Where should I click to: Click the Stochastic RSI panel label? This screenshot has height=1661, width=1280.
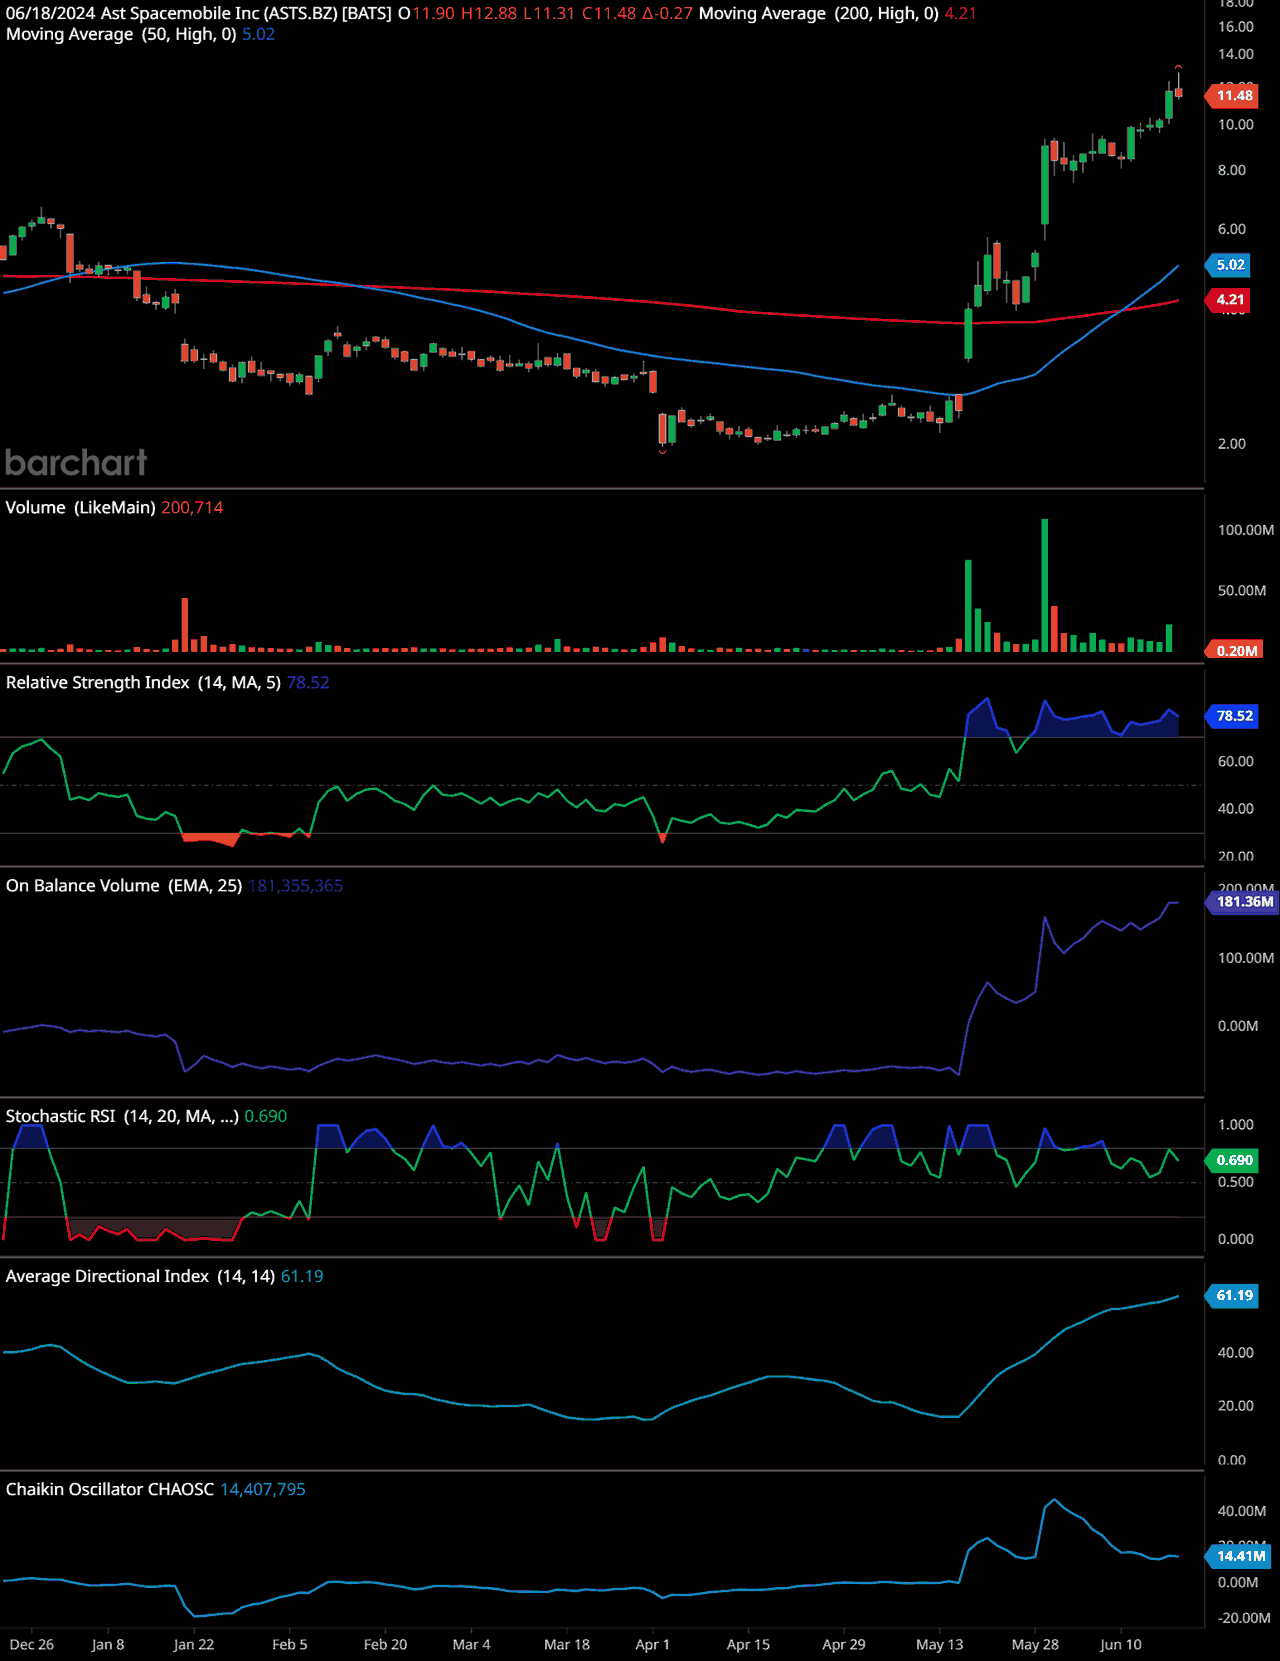[122, 1116]
